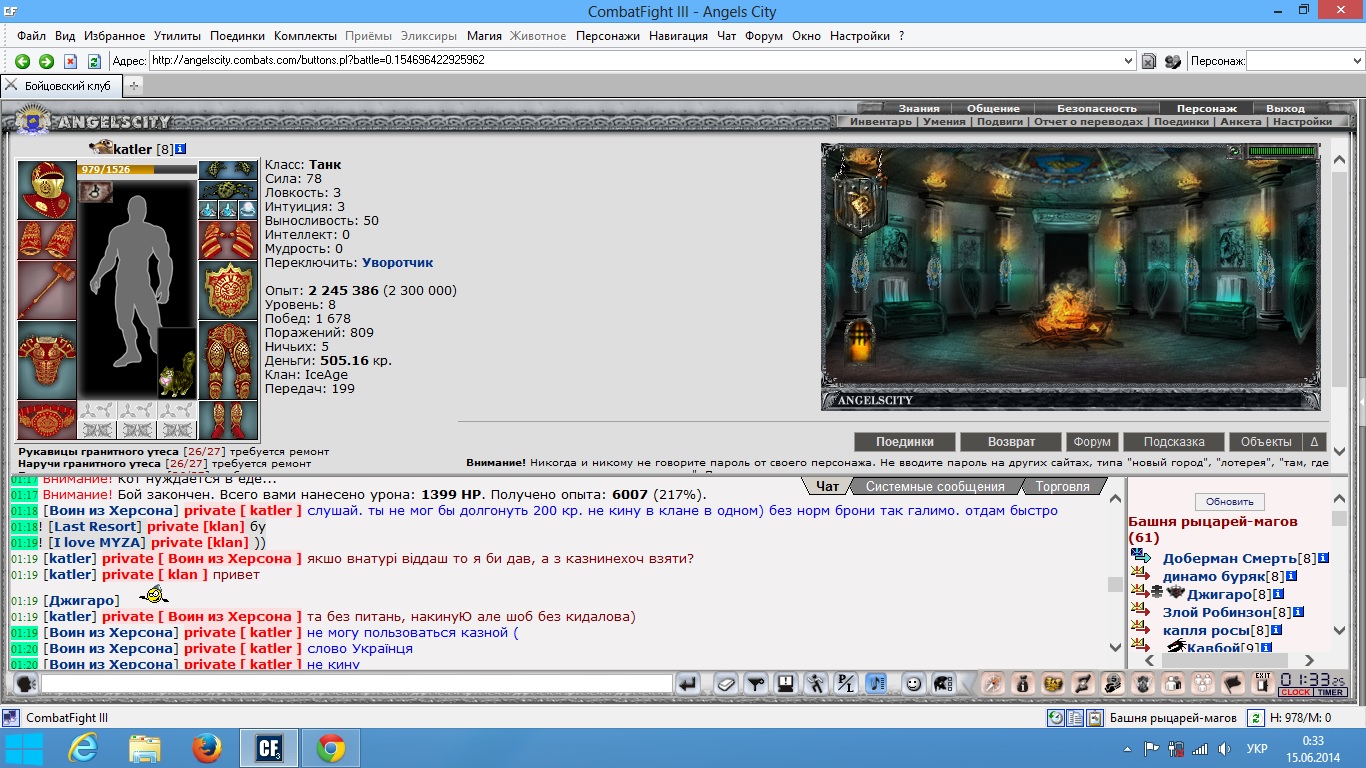The width and height of the screenshot is (1366, 768).
Task: Open the Файл menu
Action: 31,36
